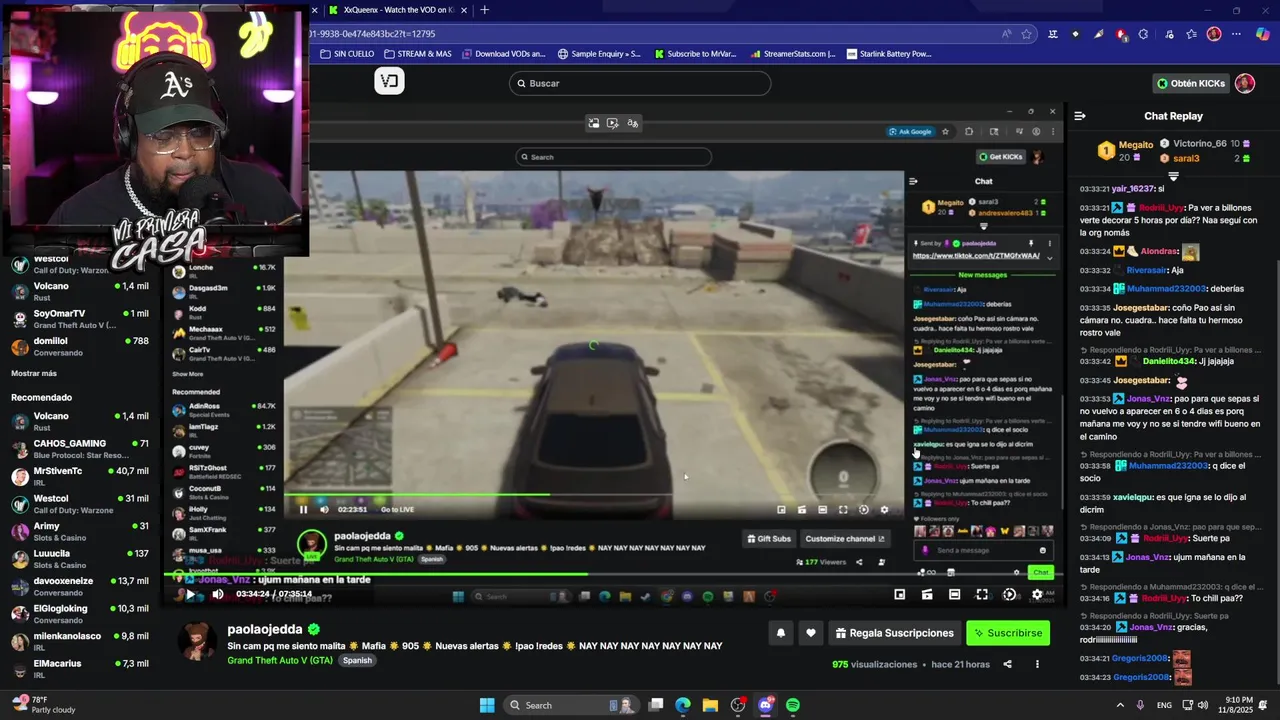
Task: Click Mostrar más in sidebar
Action: point(34,373)
